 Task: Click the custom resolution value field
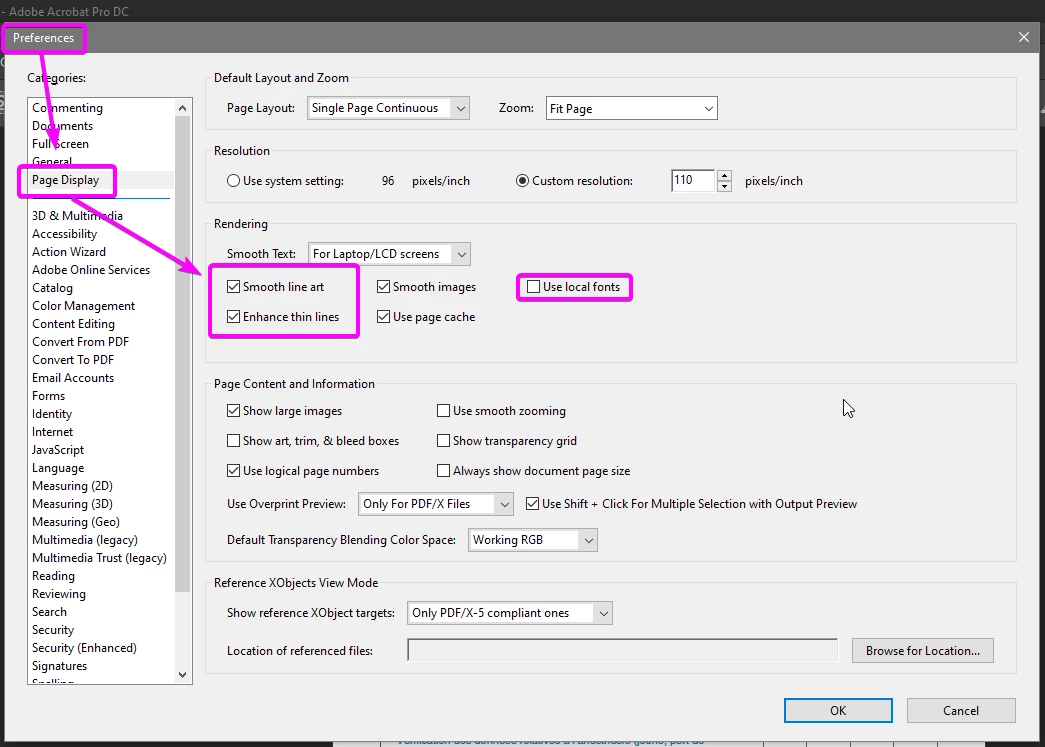[x=693, y=180]
